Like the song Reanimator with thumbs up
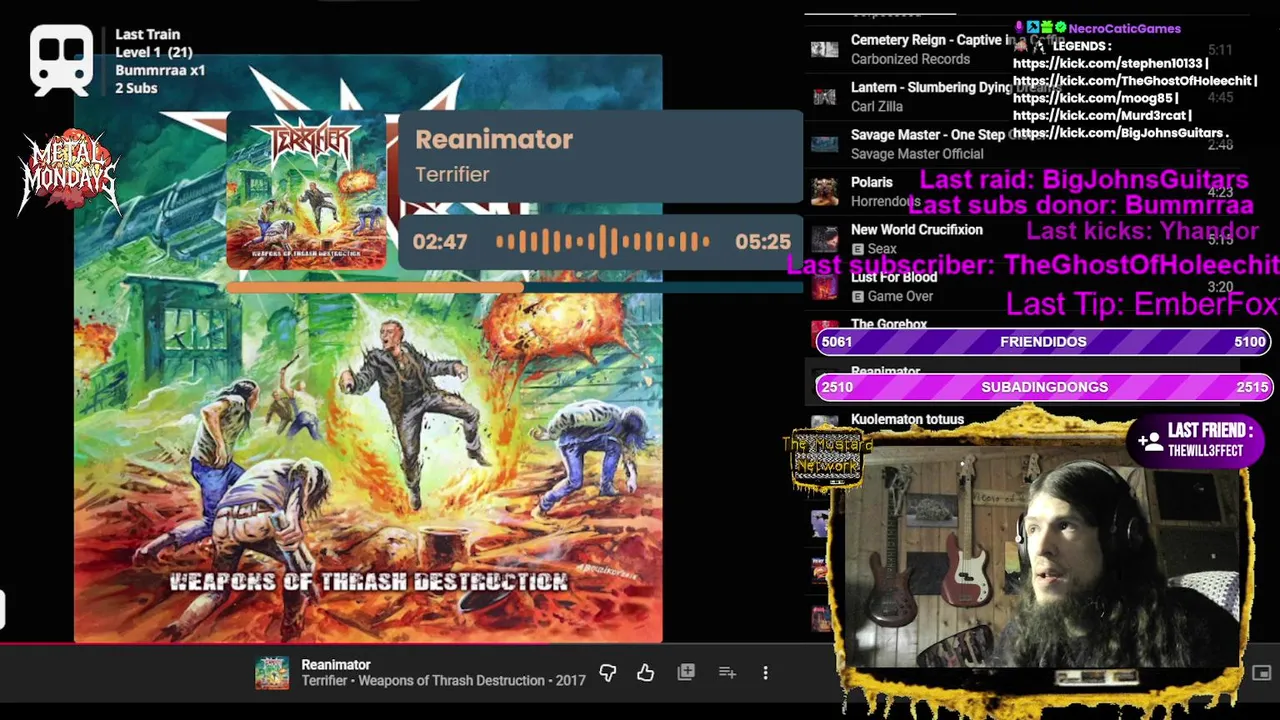The image size is (1280, 720). (645, 673)
